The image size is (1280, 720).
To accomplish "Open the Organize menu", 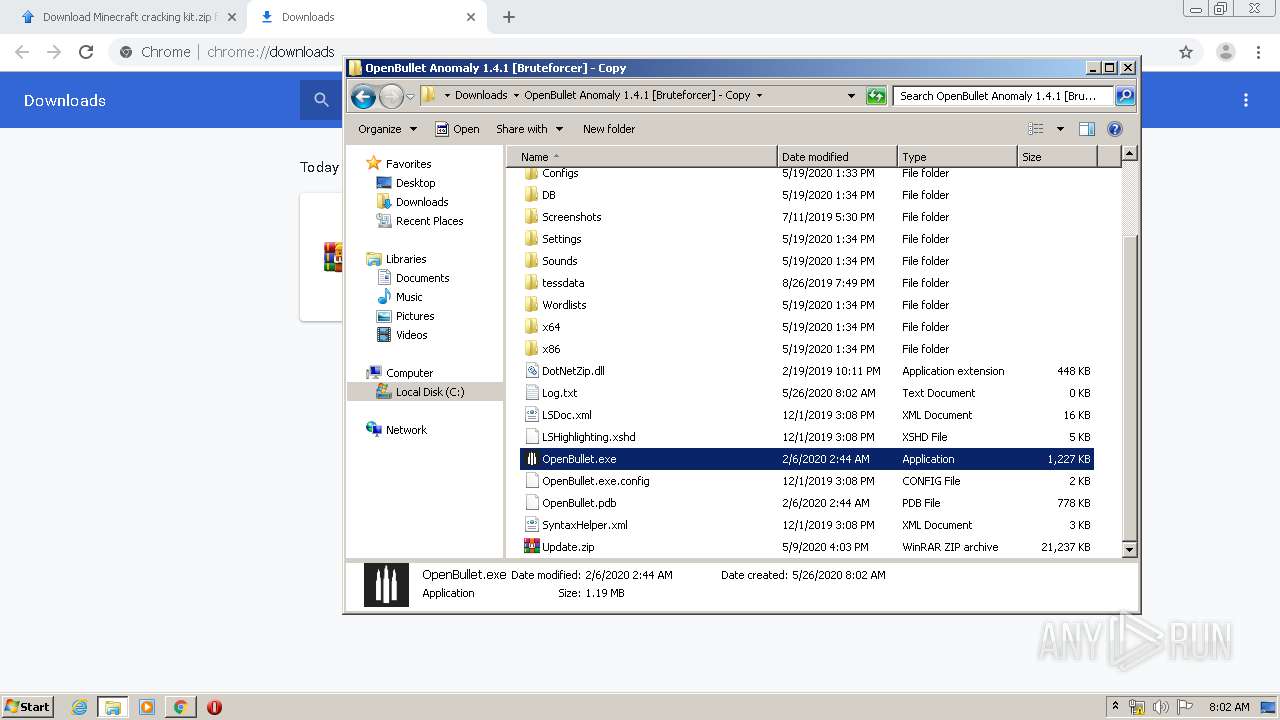I will coord(387,129).
